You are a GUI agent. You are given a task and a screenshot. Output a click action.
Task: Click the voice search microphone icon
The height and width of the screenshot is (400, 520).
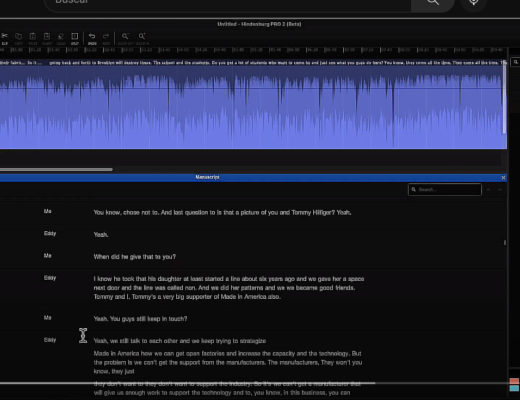tap(474, 2)
